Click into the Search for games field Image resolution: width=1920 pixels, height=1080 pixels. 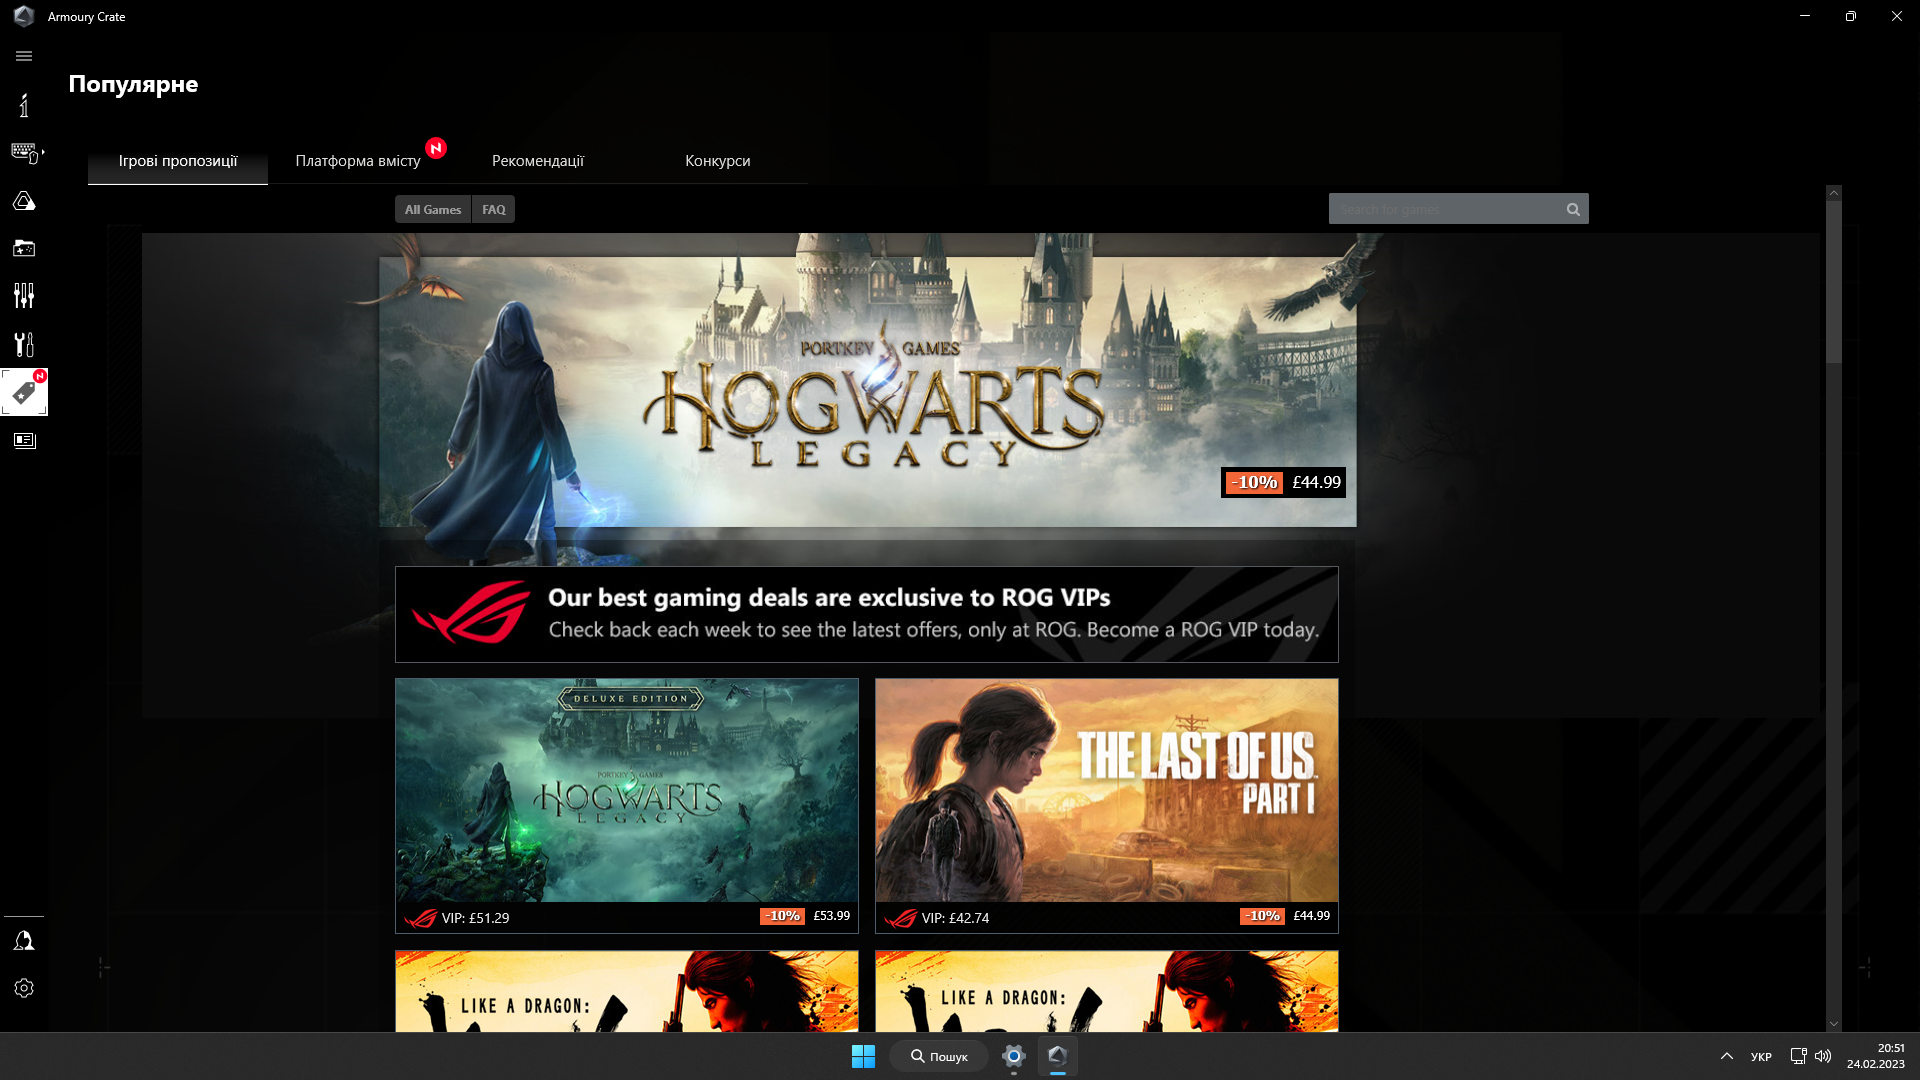point(1445,209)
